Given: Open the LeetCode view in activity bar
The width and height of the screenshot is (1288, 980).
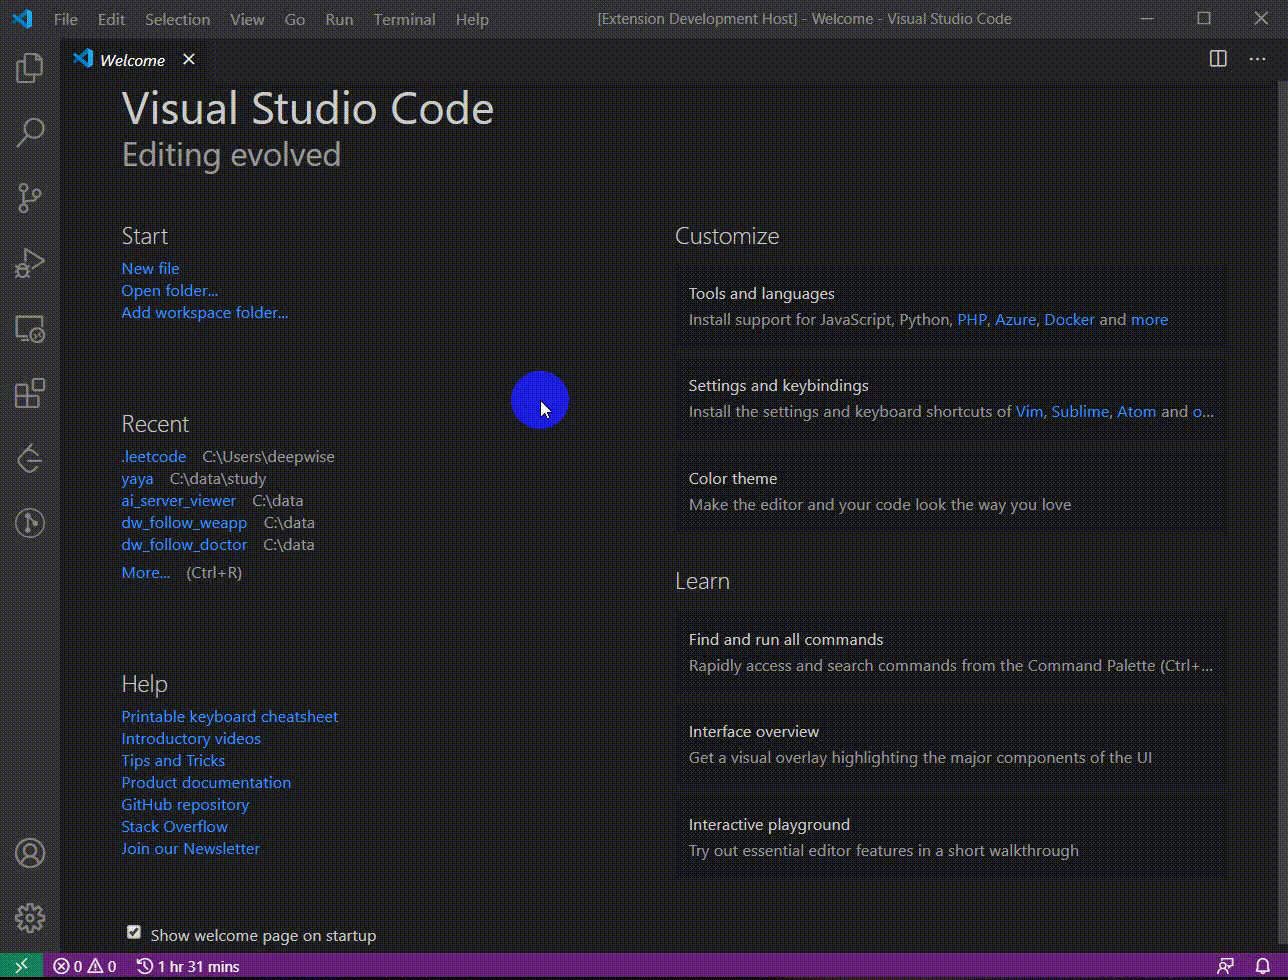Looking at the screenshot, I should [x=30, y=458].
